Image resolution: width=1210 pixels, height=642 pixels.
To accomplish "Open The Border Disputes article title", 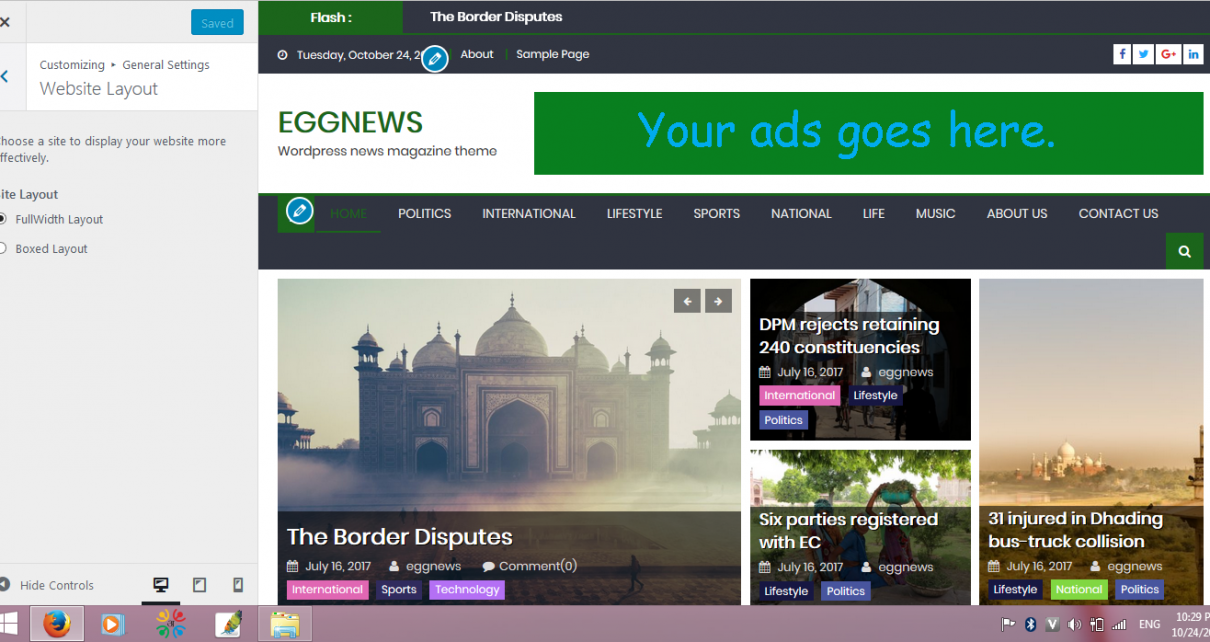I will tap(399, 537).
